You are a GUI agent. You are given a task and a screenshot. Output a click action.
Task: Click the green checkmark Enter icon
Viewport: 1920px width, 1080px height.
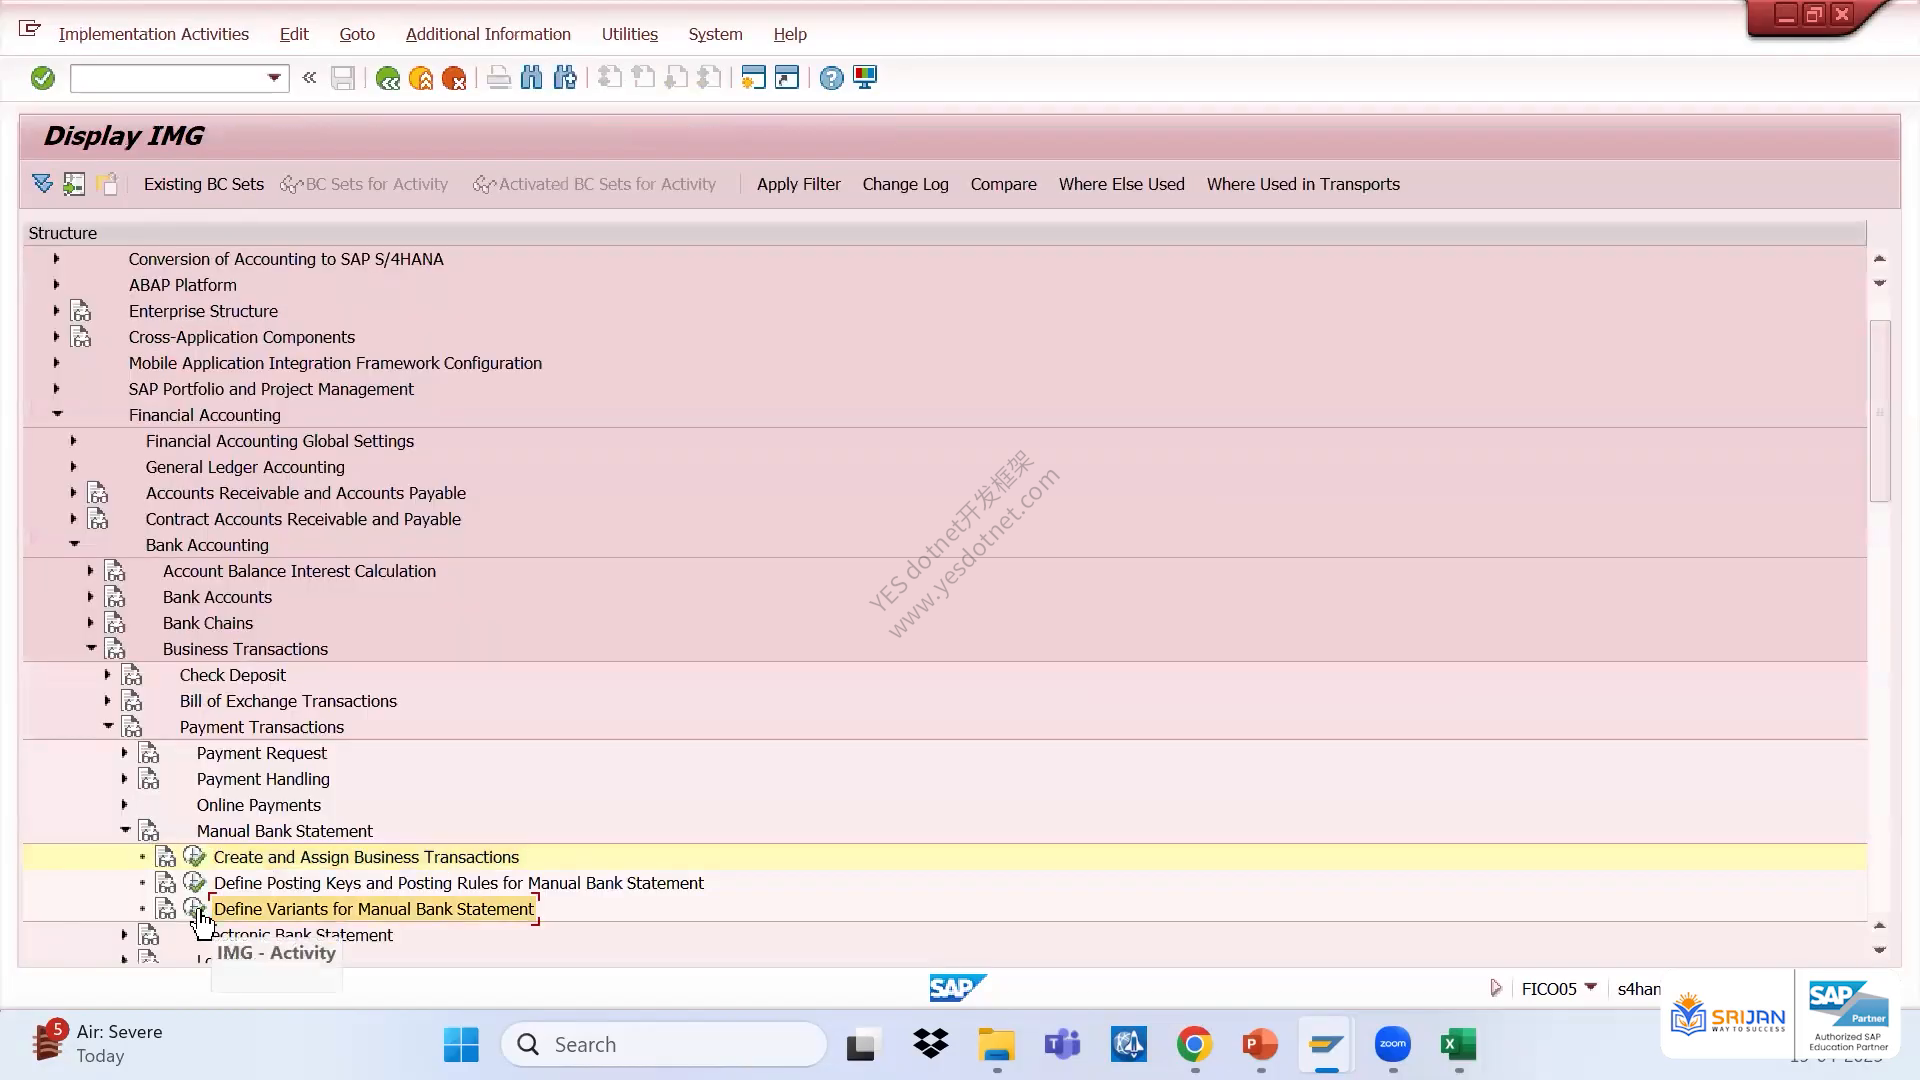point(42,78)
